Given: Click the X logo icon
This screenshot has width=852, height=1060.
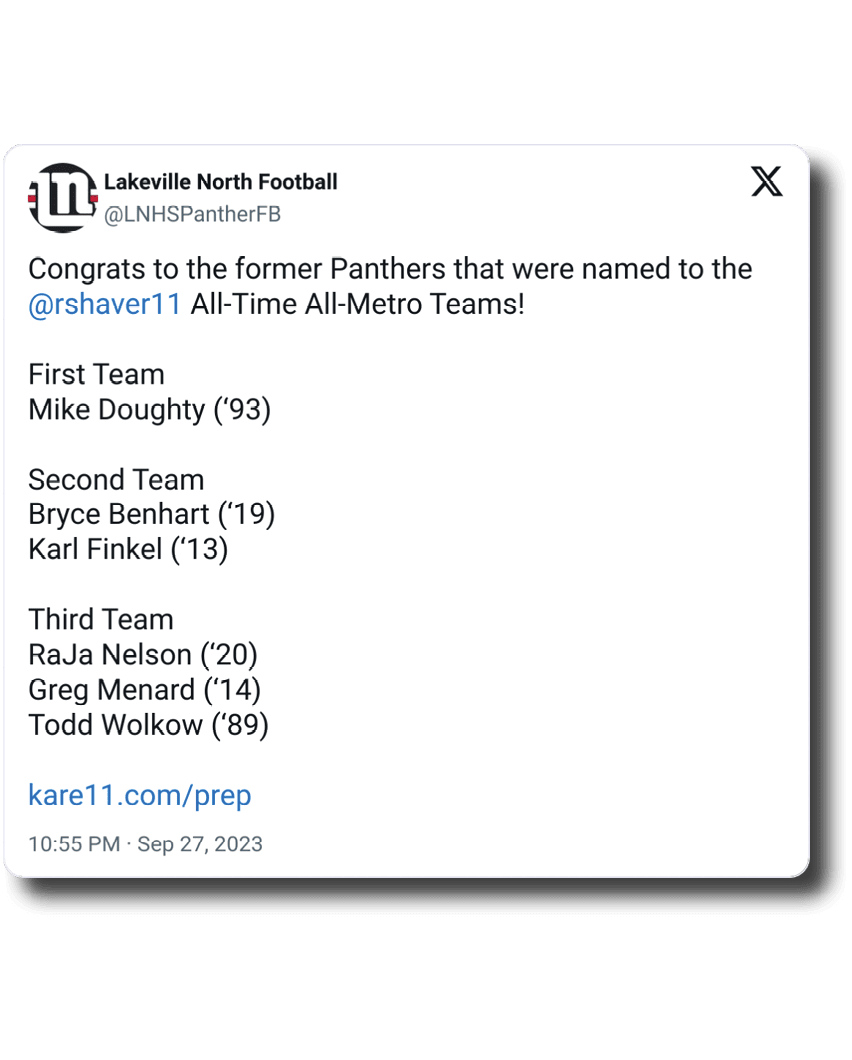Looking at the screenshot, I should pos(767,182).
